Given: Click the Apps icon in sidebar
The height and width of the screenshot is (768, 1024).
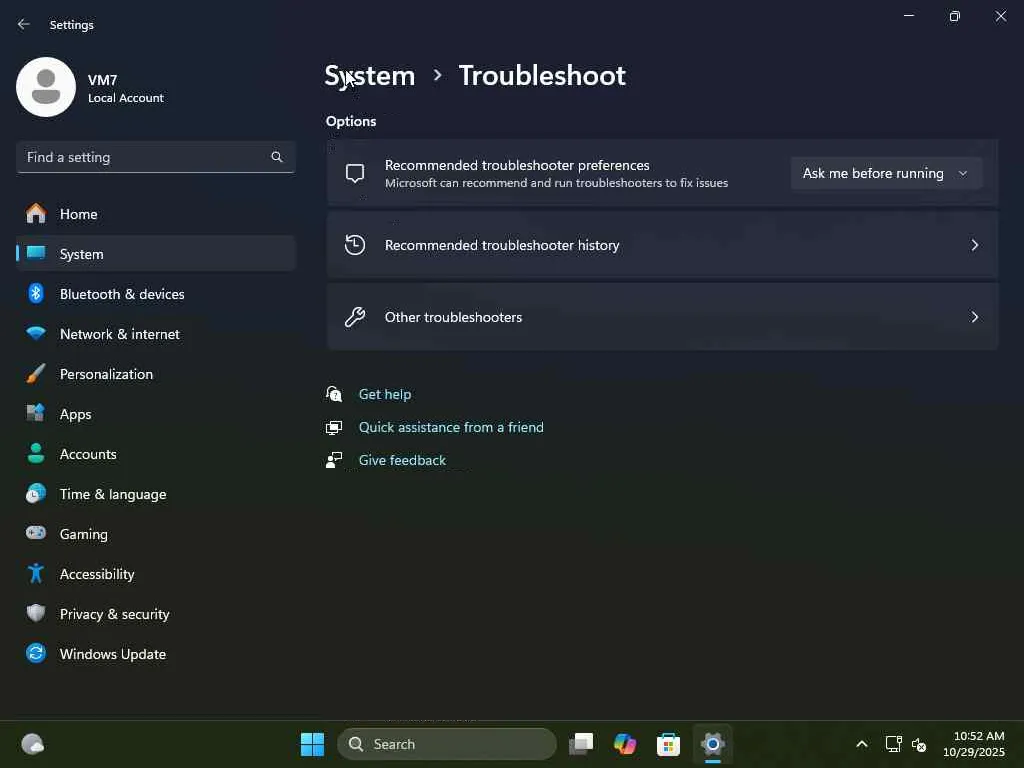Looking at the screenshot, I should tap(36, 413).
